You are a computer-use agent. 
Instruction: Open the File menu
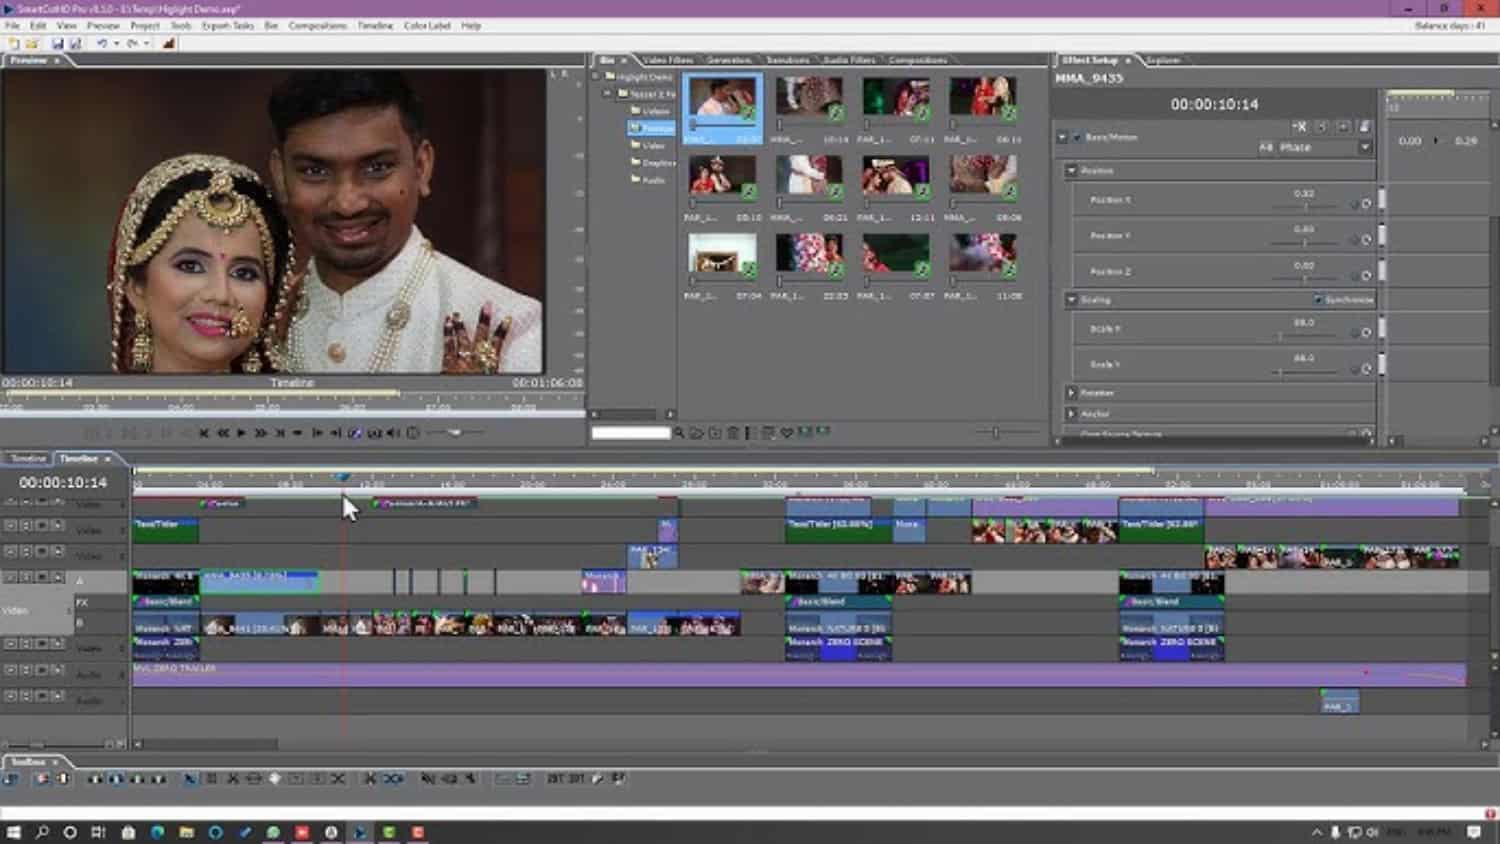tap(12, 26)
